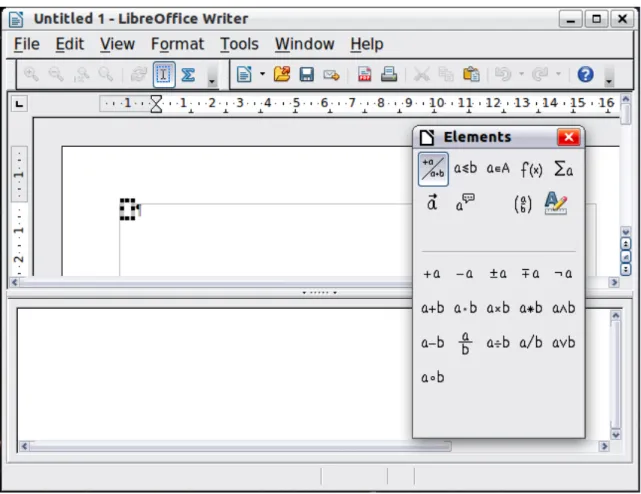Open the Redo history dropdown arrow
The image size is (641, 494).
click(x=558, y=74)
